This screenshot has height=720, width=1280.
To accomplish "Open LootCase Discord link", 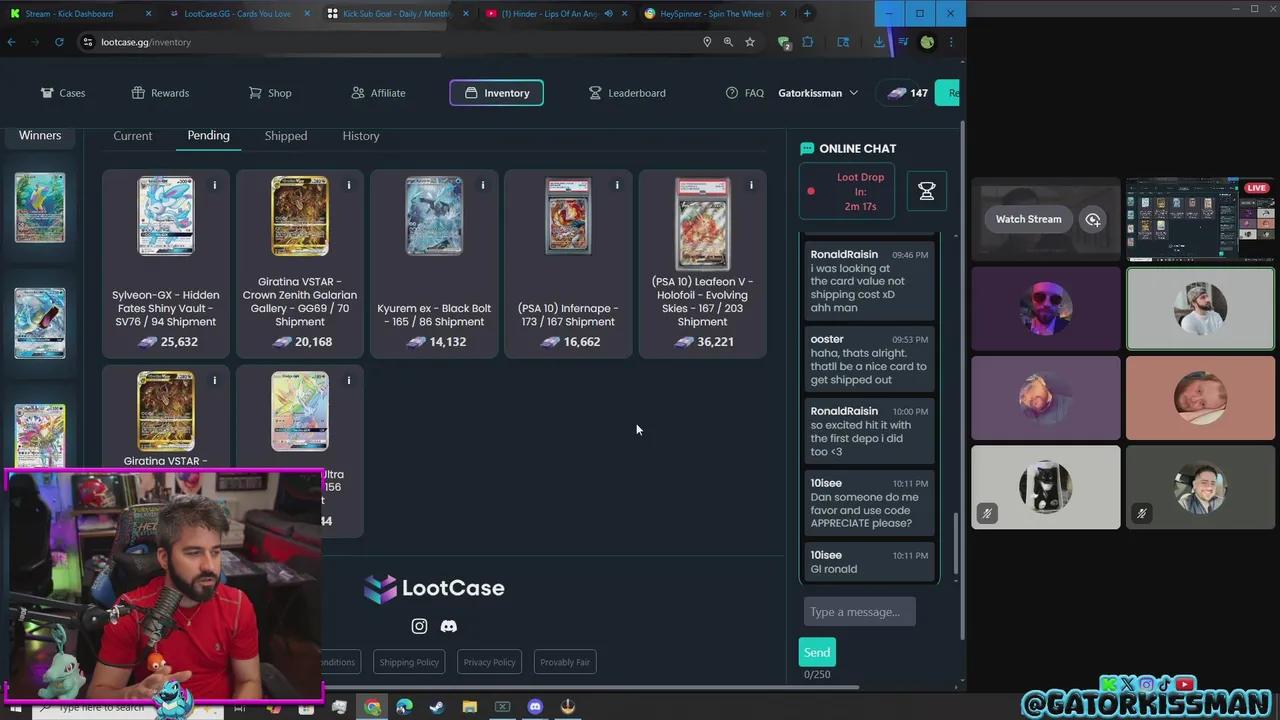I will pos(449,626).
